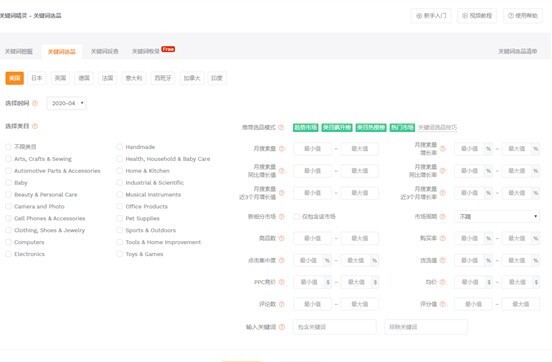
Task: Click the 排除关键词 keyword input
Action: (426, 327)
